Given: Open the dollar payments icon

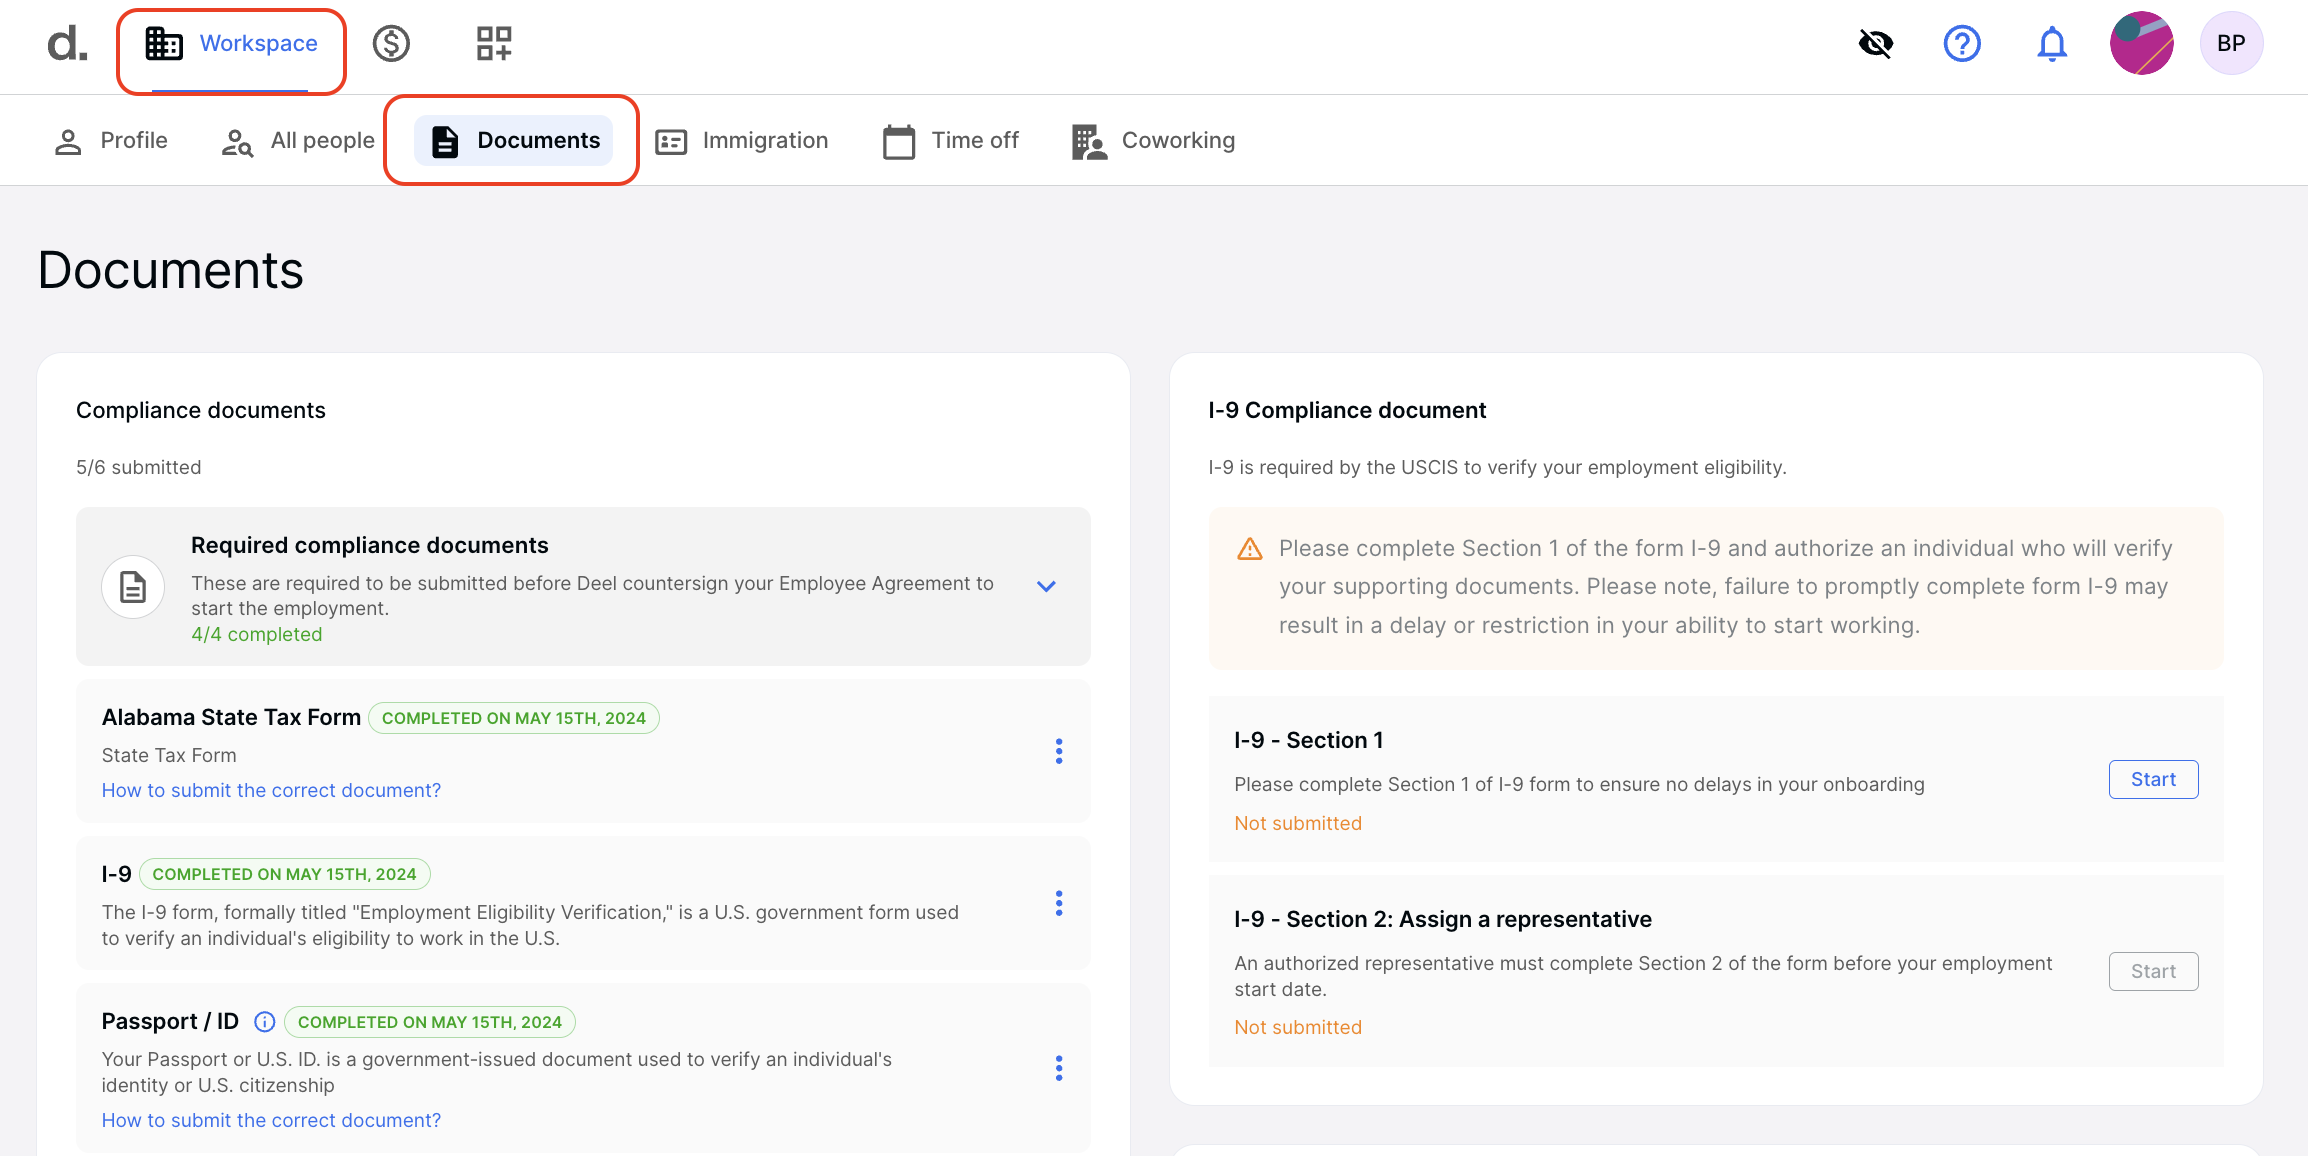Looking at the screenshot, I should coord(391,44).
